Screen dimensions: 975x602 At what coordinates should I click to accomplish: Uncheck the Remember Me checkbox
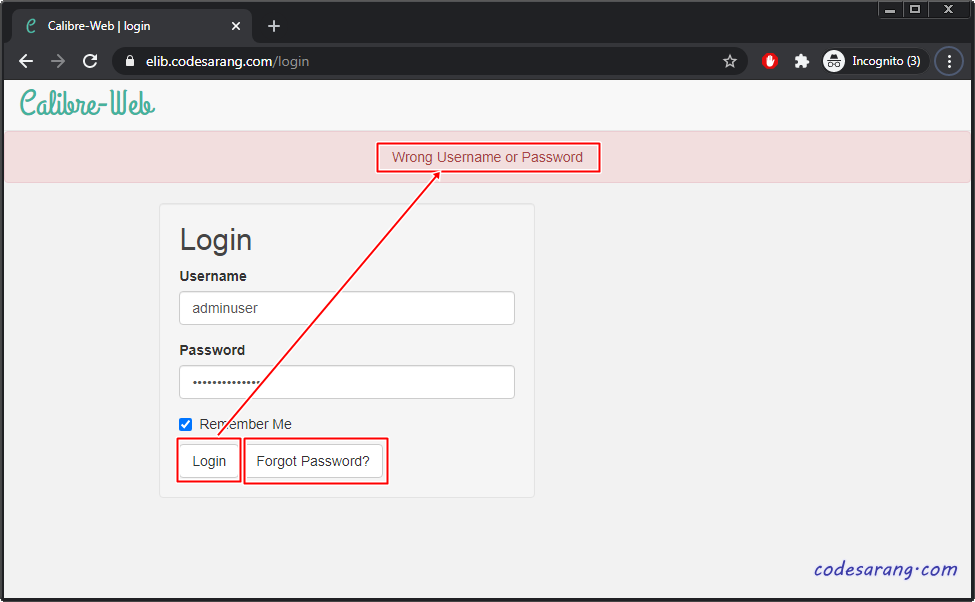185,424
